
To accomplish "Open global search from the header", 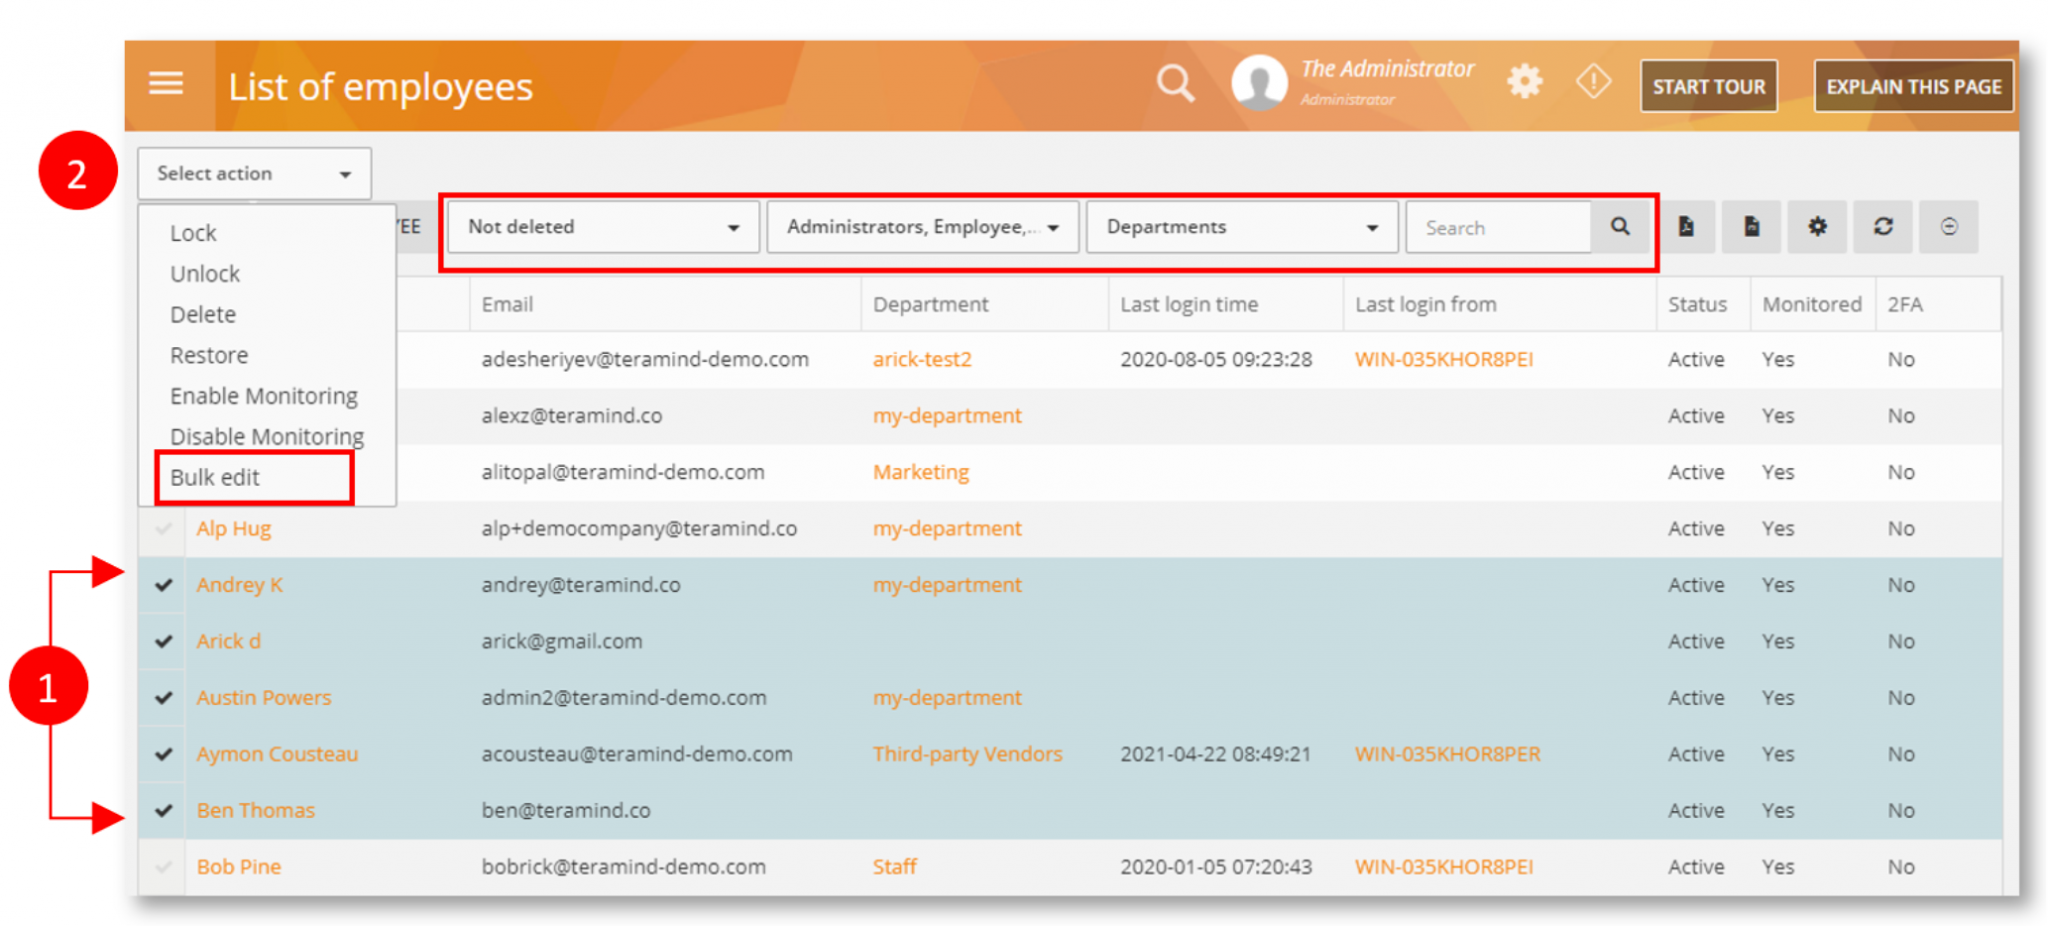I will (x=1175, y=84).
